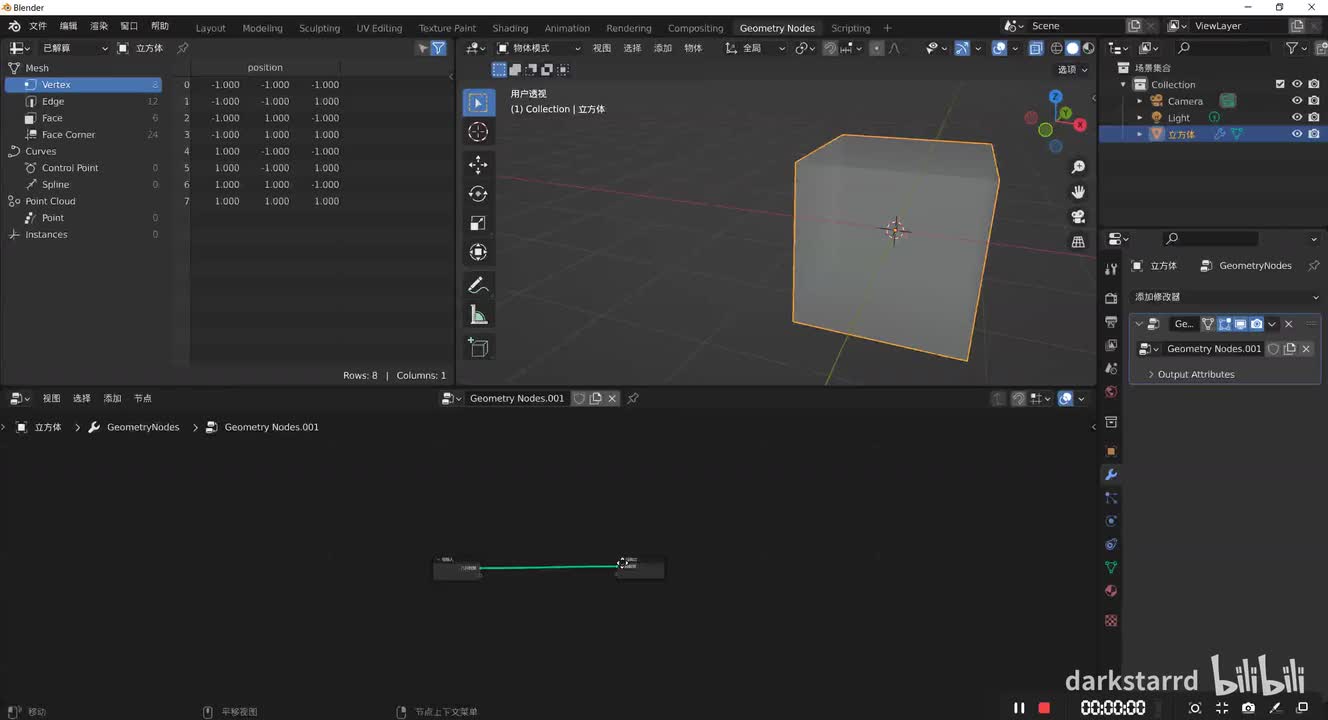Toggle viewport X-ray mode
Viewport: 1328px width, 720px height.
tap(1036, 48)
